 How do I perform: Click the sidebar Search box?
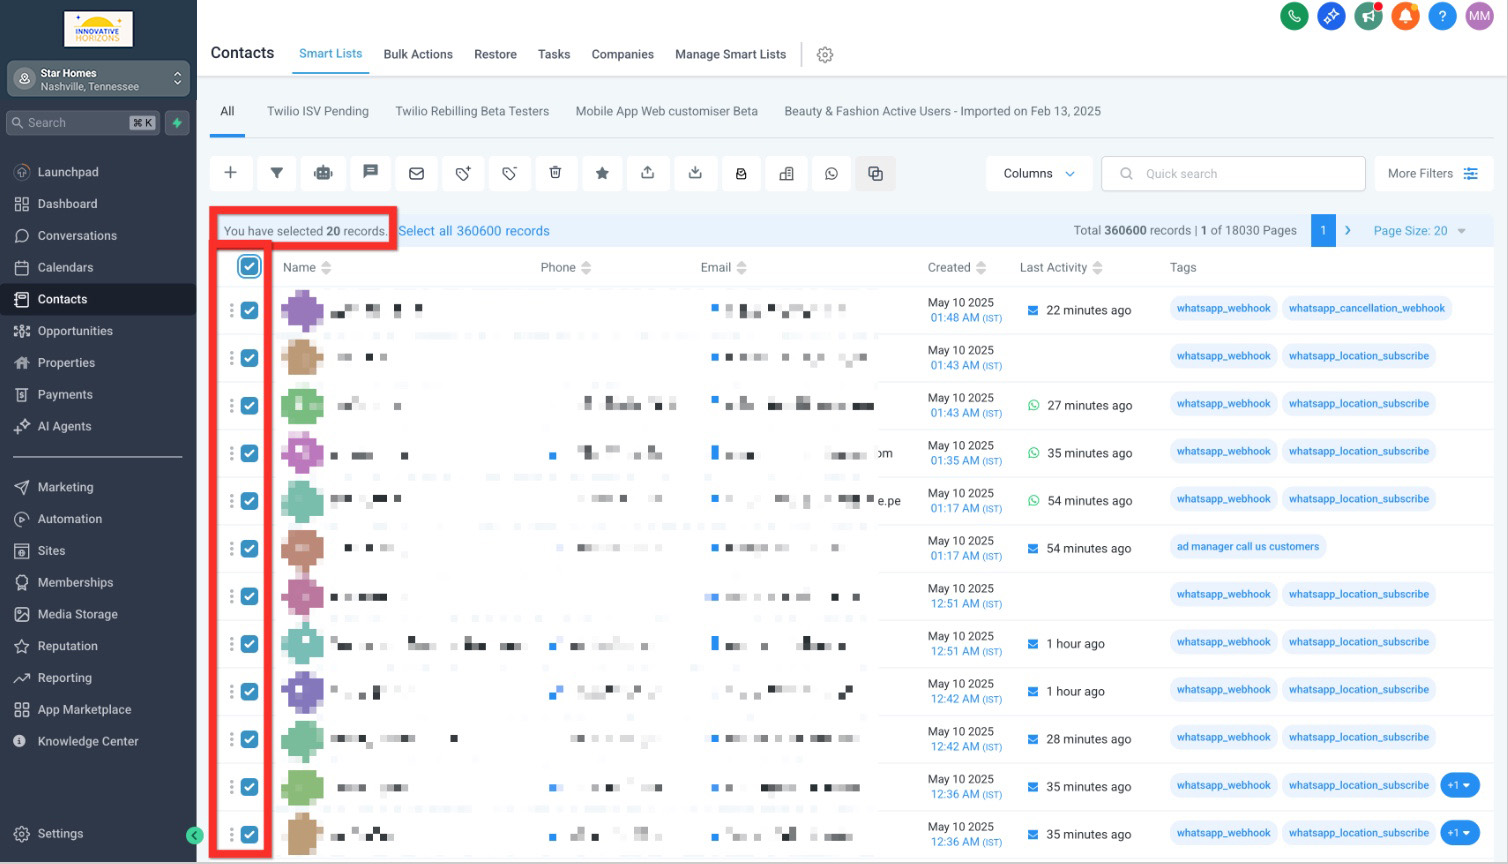point(83,123)
